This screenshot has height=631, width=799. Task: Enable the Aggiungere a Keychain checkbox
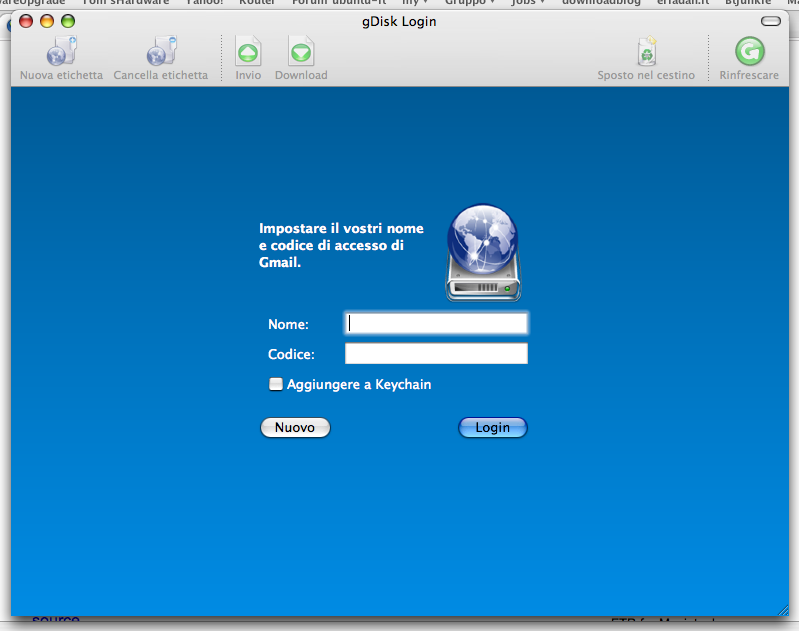[x=276, y=384]
